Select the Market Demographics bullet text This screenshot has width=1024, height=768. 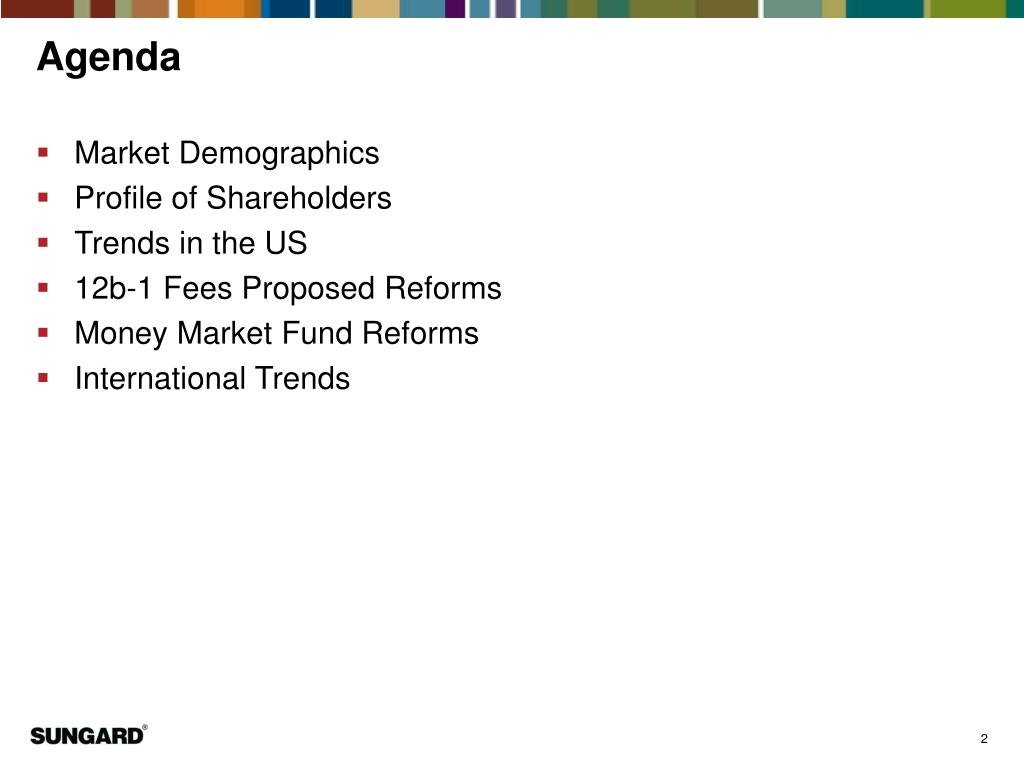tap(227, 154)
